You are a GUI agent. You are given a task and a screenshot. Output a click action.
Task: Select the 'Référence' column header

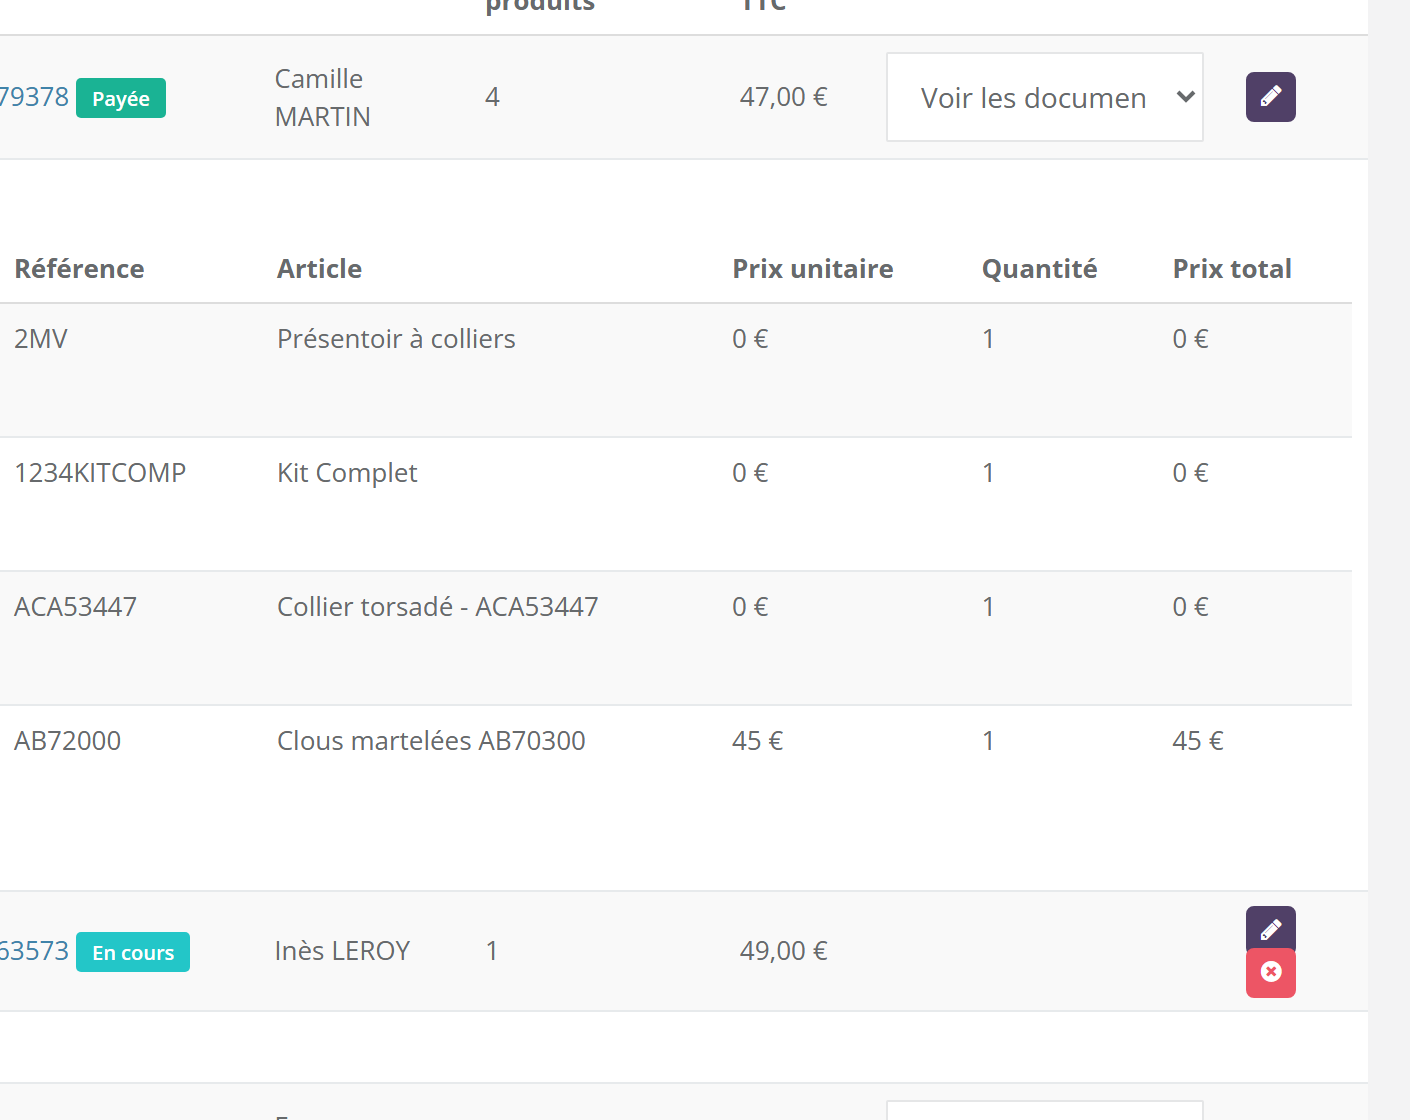79,269
